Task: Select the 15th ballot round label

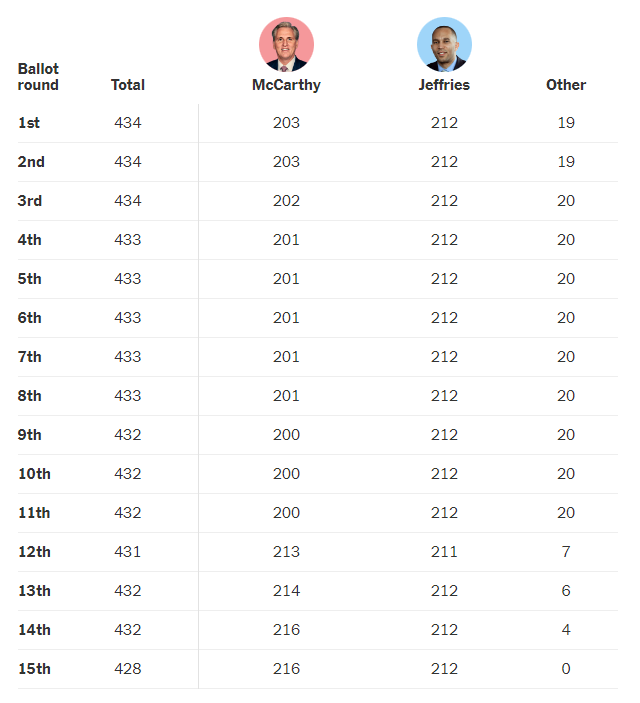Action: tap(34, 669)
